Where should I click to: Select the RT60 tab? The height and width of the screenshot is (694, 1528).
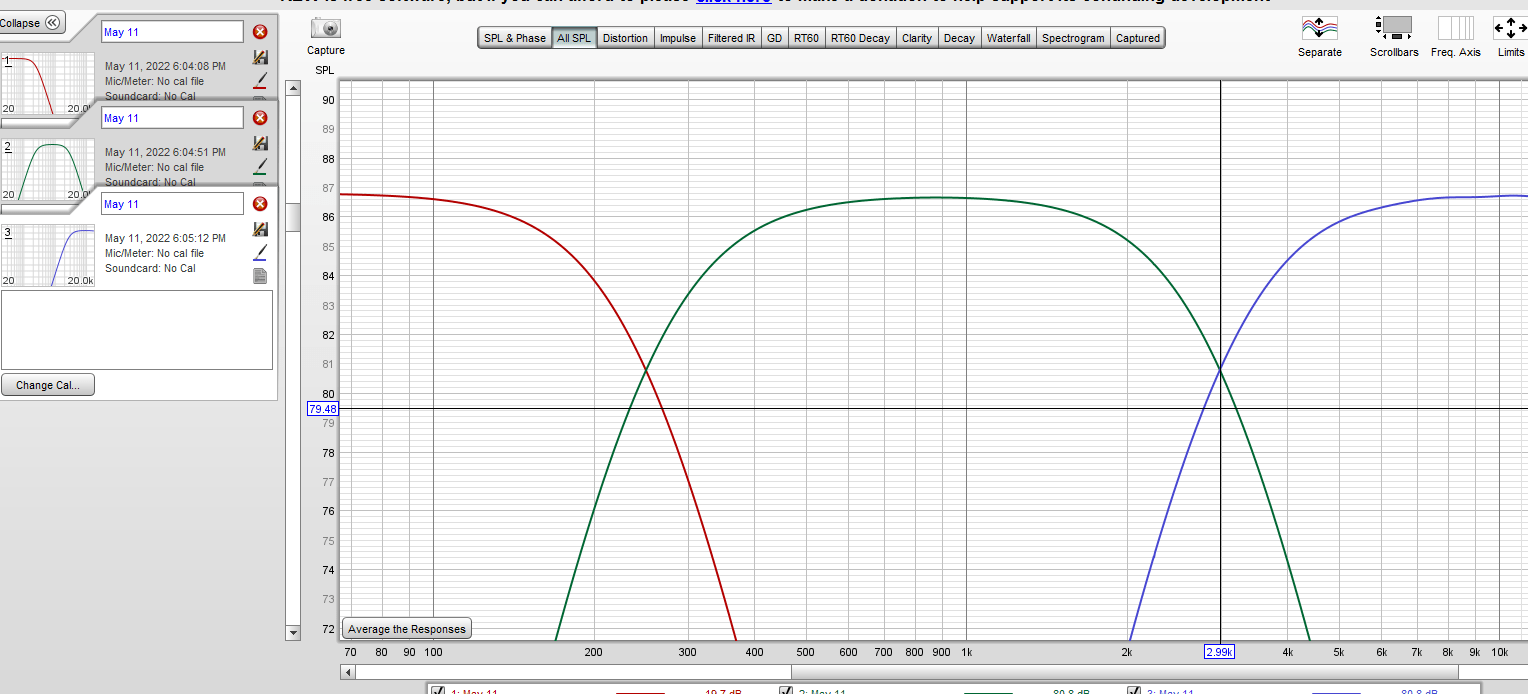[806, 38]
